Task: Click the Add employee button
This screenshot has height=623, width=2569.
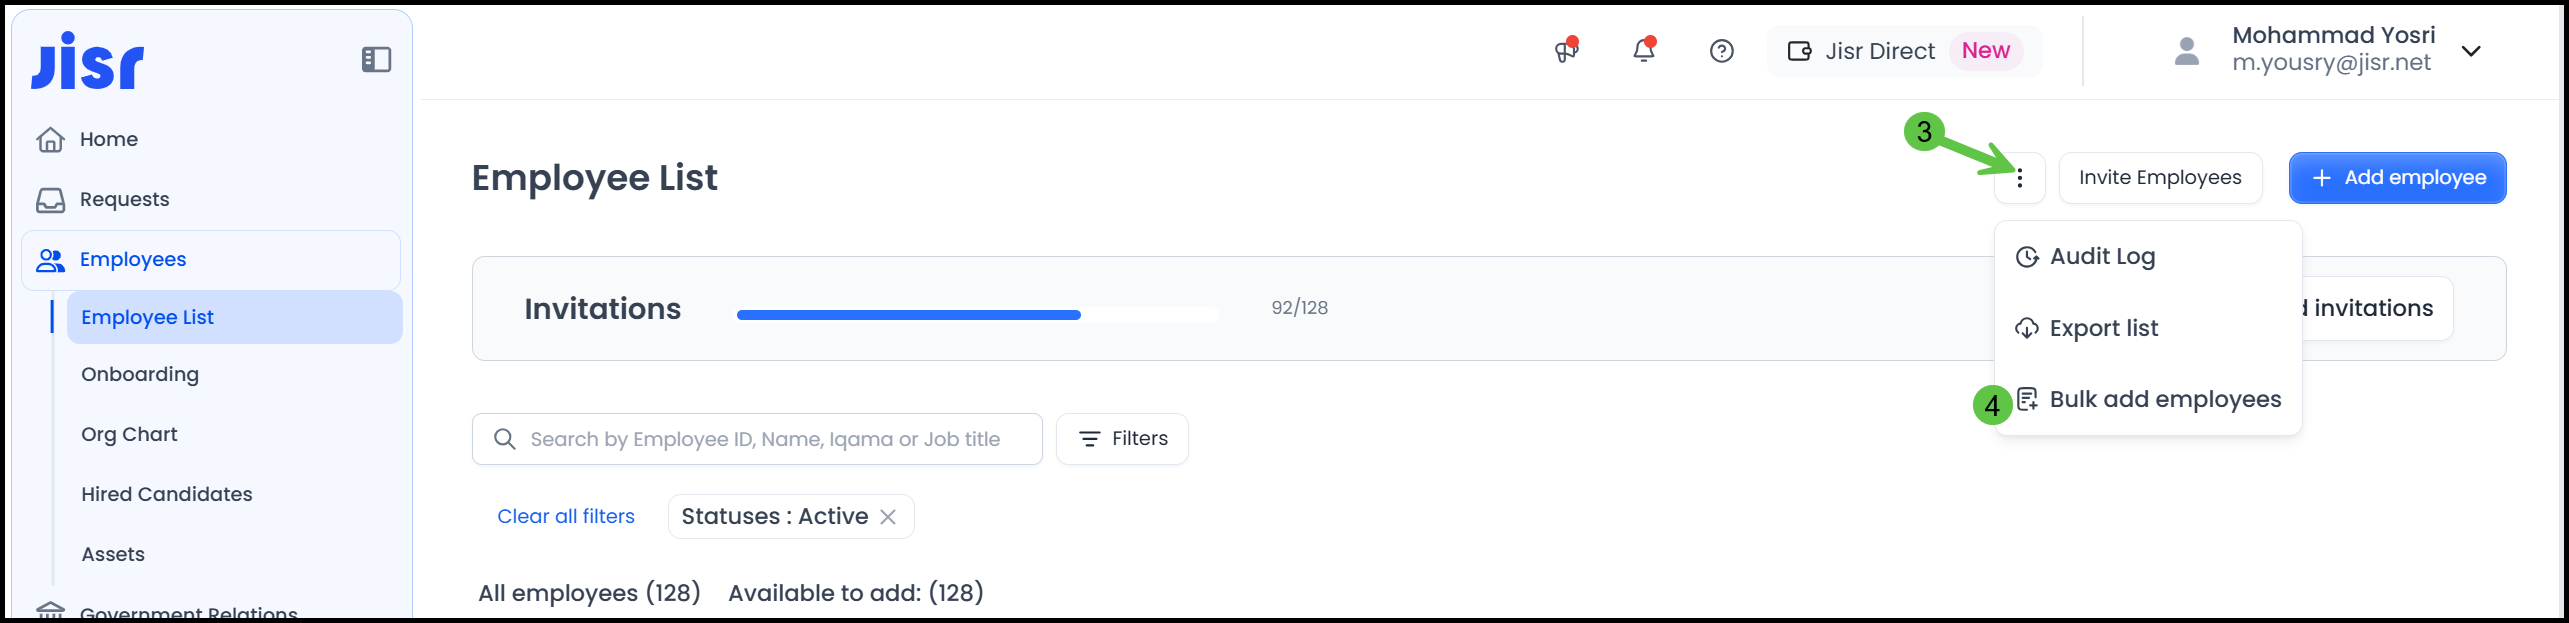Action: pyautogui.click(x=2397, y=178)
